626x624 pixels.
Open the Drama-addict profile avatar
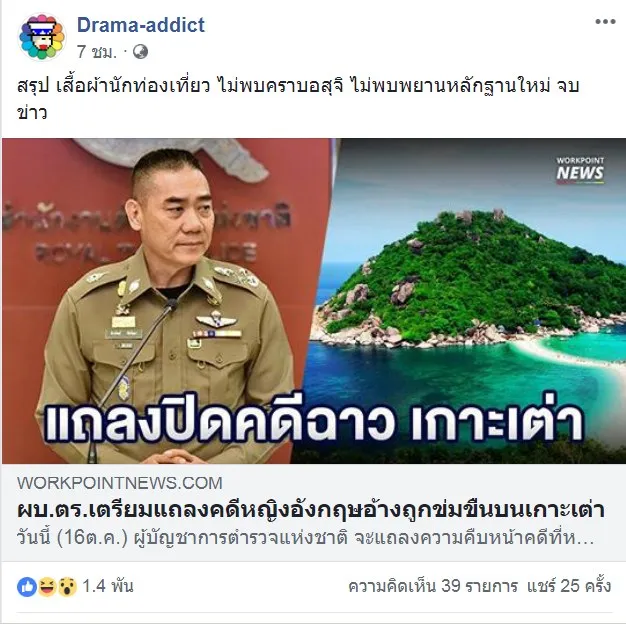coord(42,37)
